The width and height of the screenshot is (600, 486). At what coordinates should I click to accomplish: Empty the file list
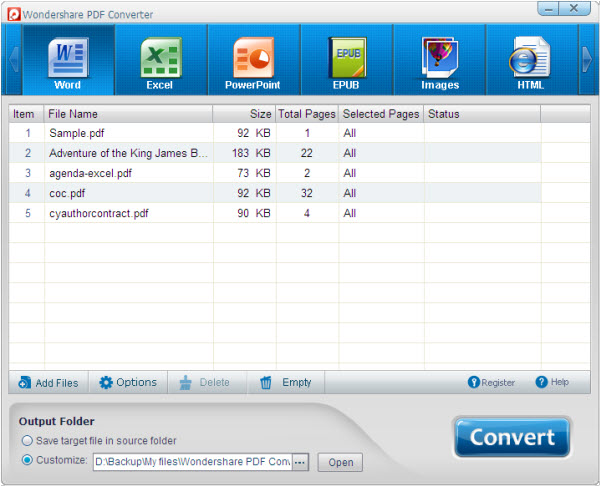click(x=285, y=382)
